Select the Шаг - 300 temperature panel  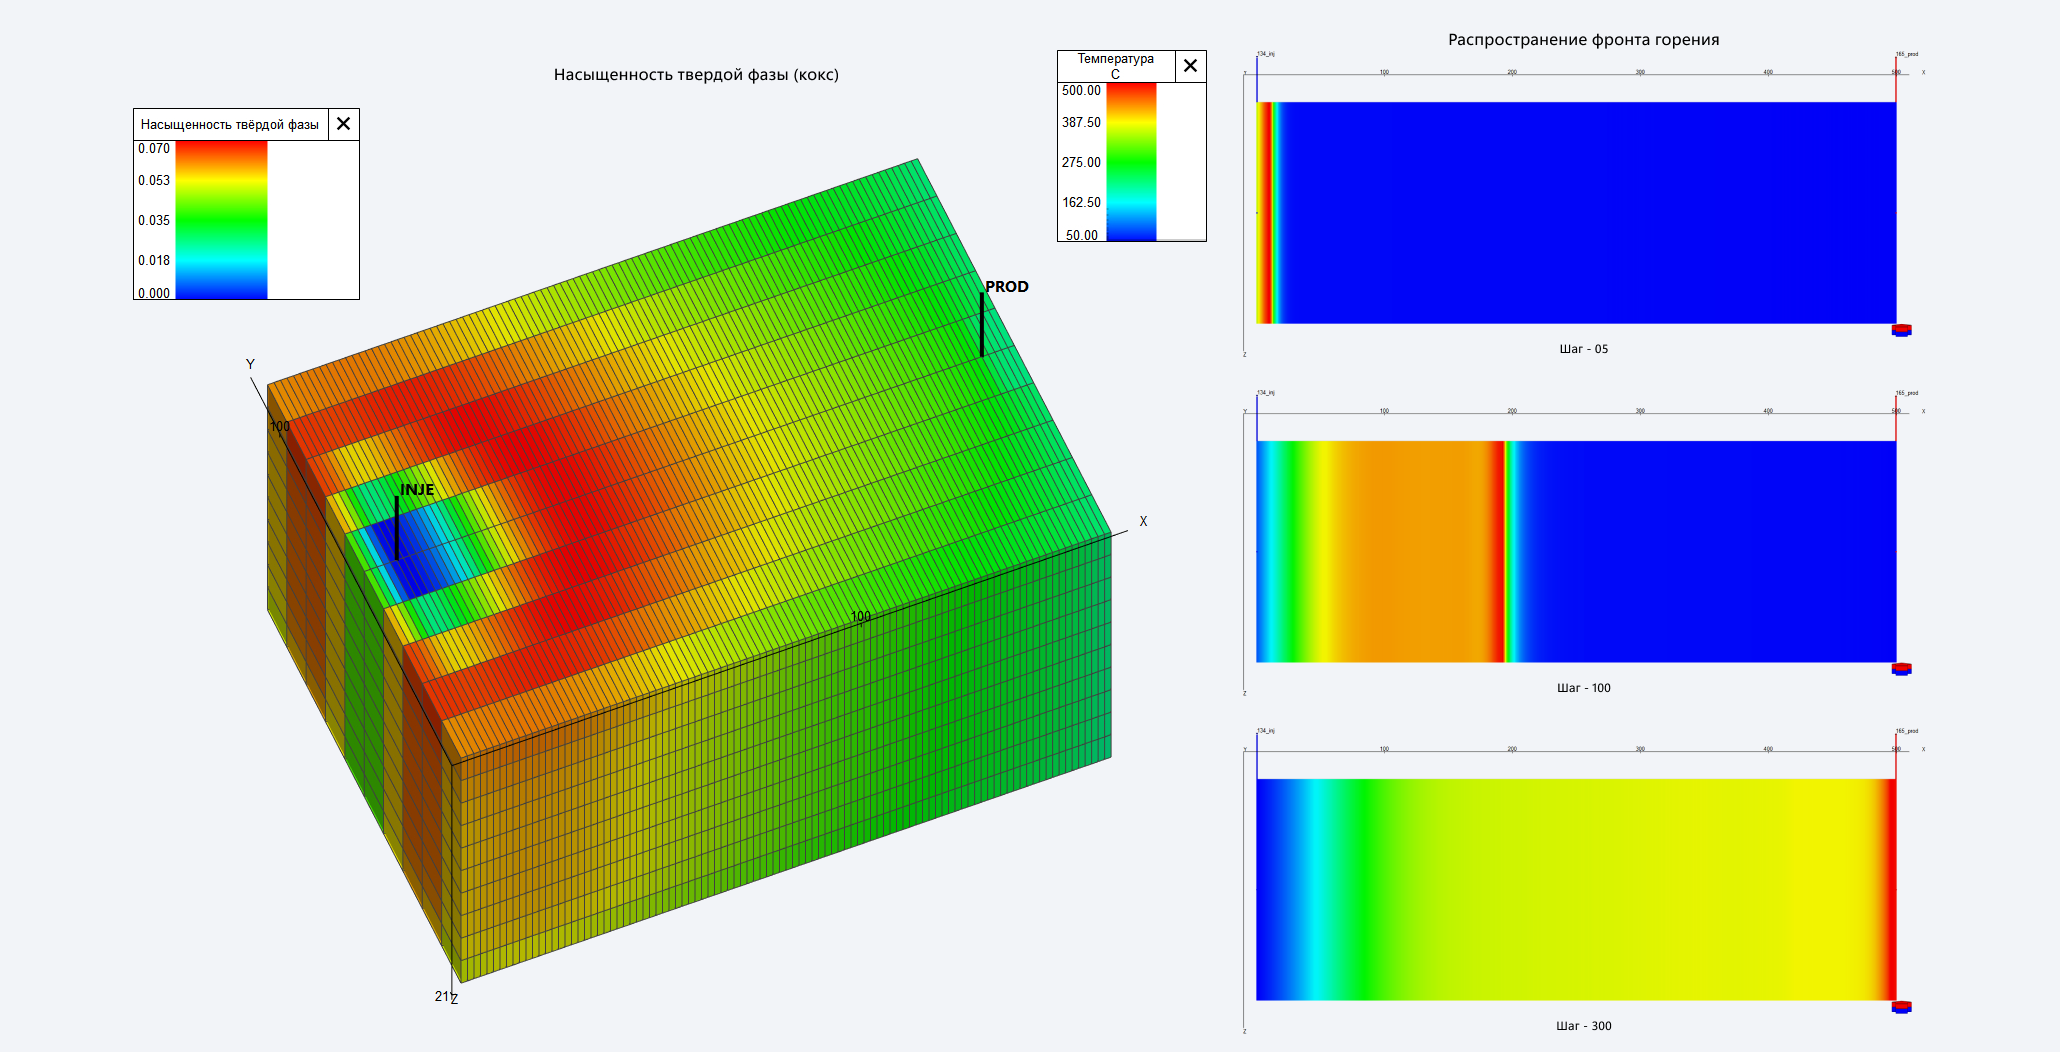point(1576,889)
